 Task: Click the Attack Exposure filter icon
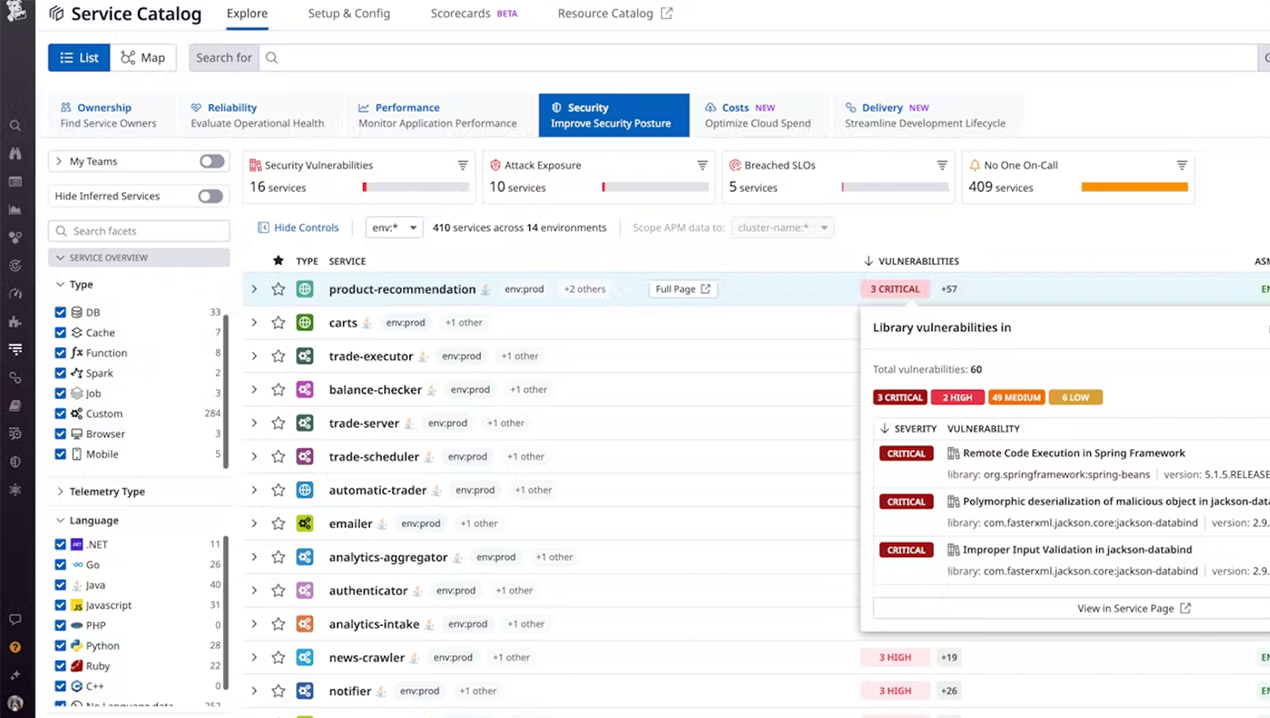coord(702,165)
